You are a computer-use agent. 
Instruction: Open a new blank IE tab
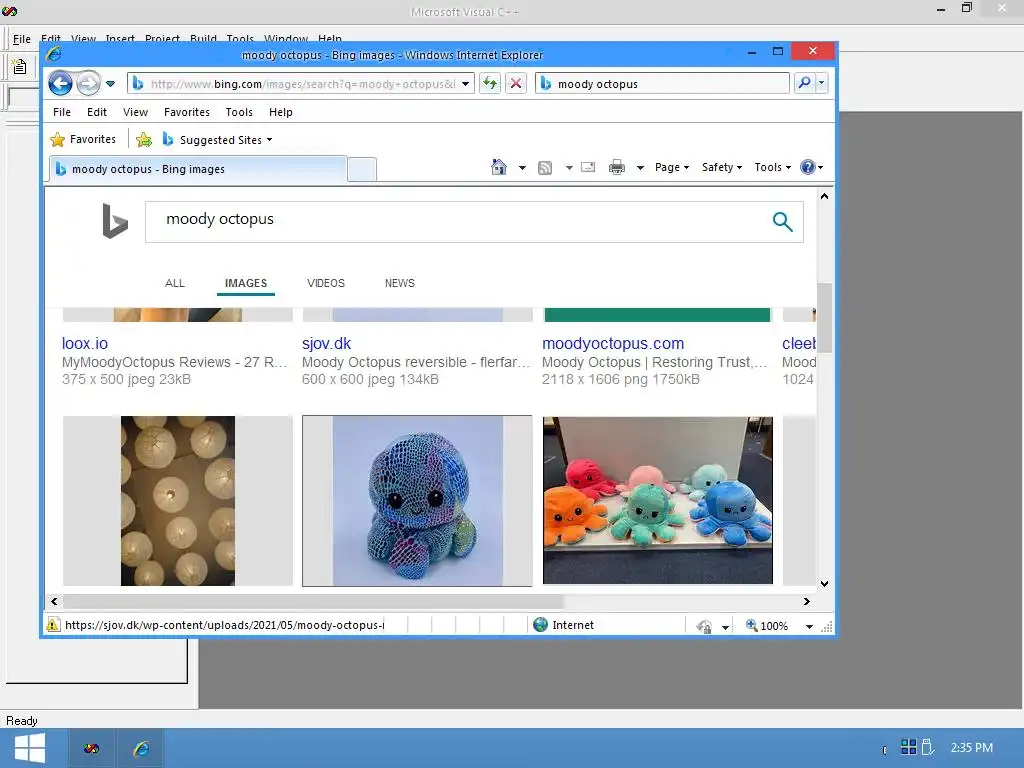click(362, 169)
